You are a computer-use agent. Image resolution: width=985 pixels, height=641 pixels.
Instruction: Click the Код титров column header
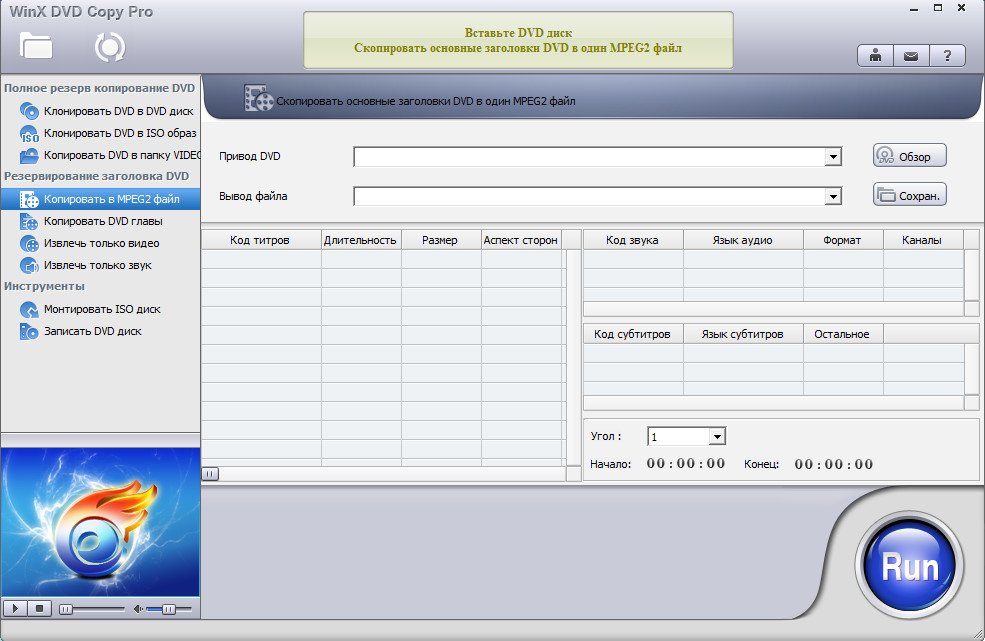pos(261,240)
